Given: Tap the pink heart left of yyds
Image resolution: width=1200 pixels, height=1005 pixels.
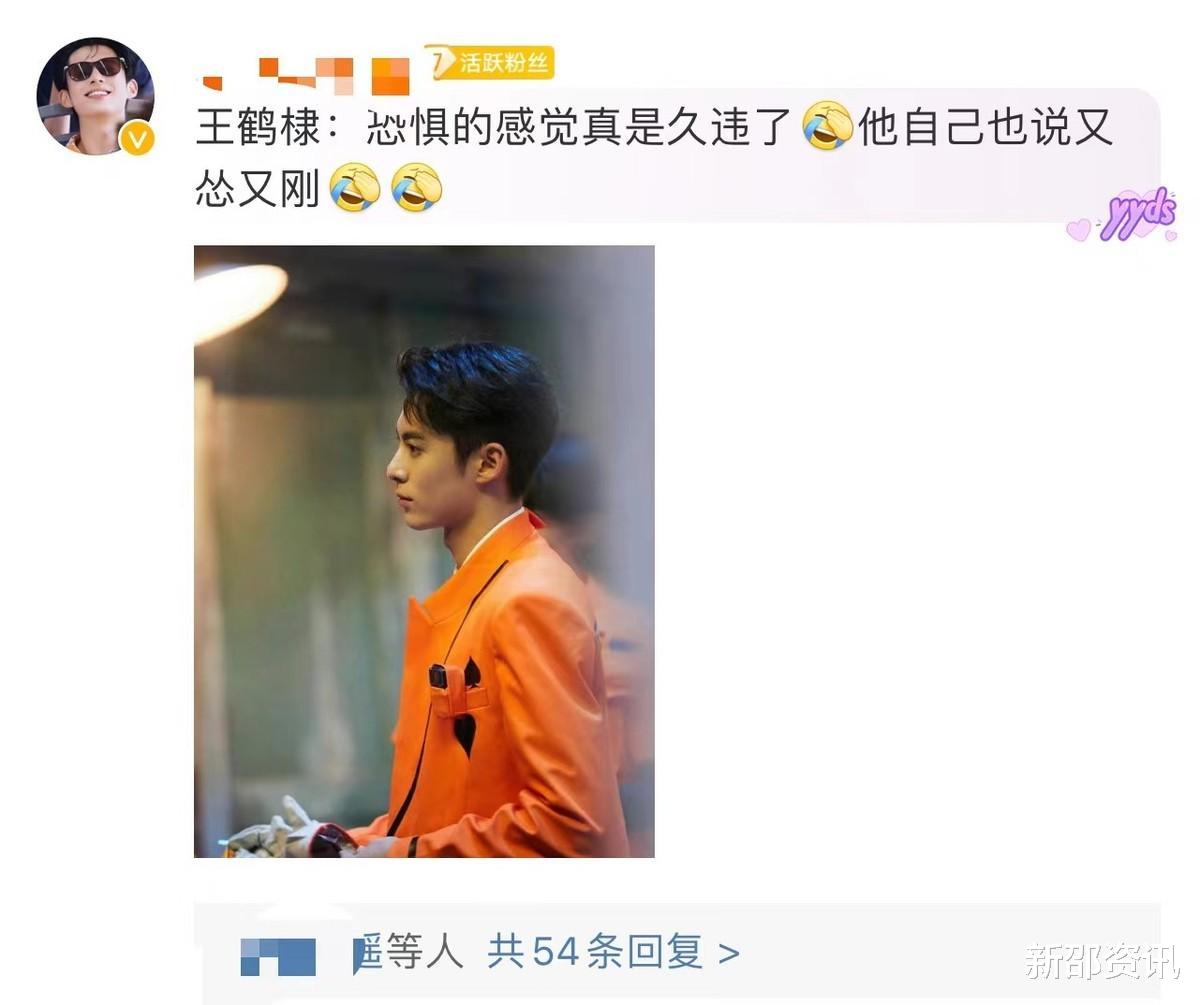Looking at the screenshot, I should [1078, 229].
